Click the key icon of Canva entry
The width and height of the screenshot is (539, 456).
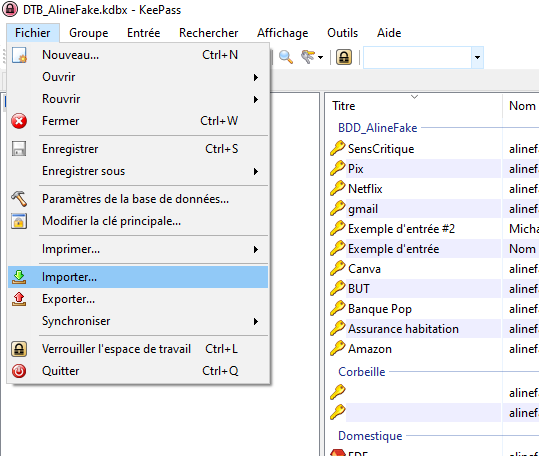(338, 268)
